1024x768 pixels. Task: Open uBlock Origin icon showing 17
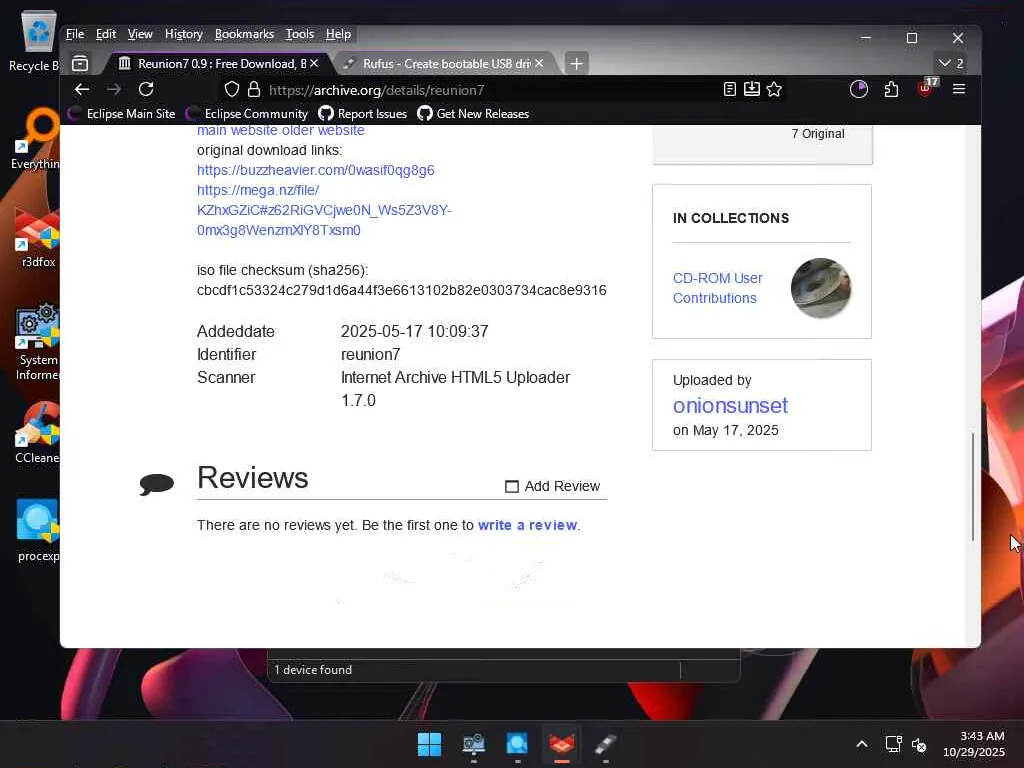pyautogui.click(x=927, y=88)
